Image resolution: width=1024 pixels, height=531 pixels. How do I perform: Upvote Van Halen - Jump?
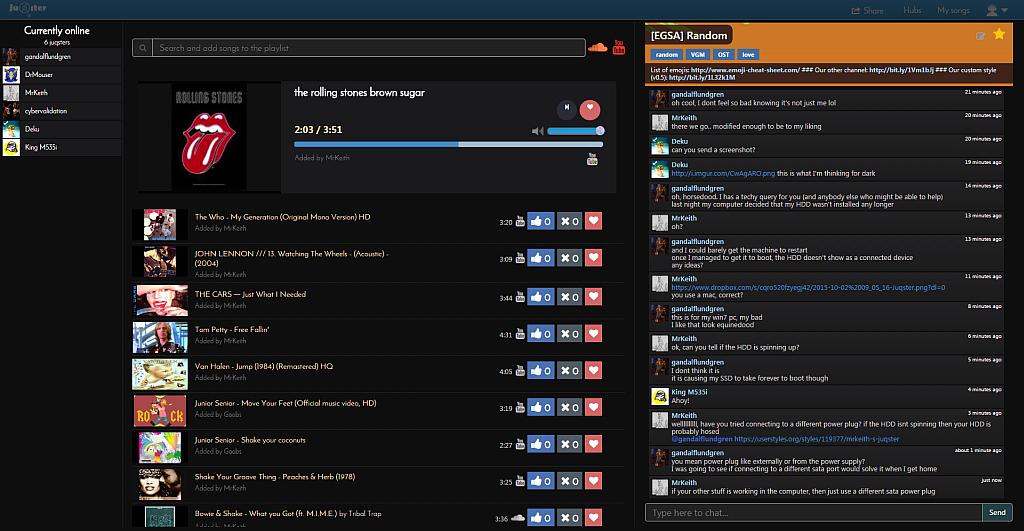point(541,370)
